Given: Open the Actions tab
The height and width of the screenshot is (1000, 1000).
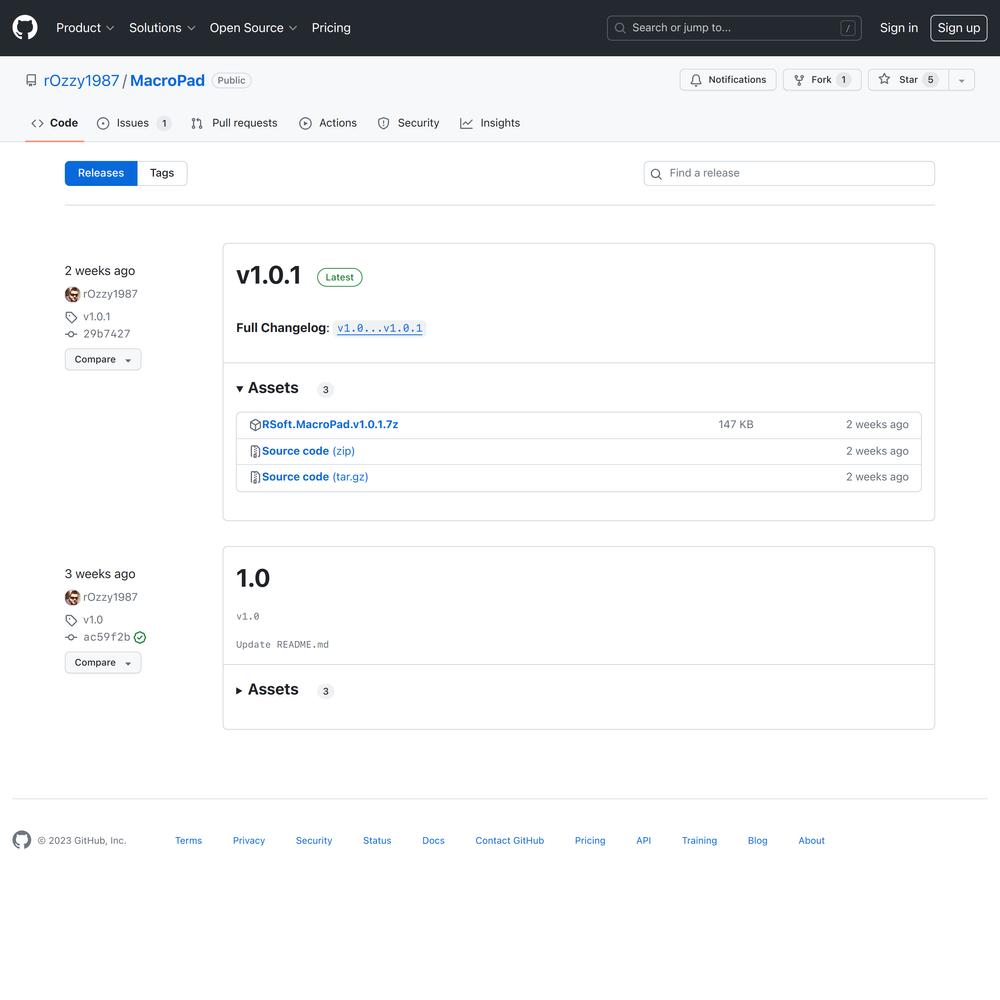Looking at the screenshot, I should [328, 123].
